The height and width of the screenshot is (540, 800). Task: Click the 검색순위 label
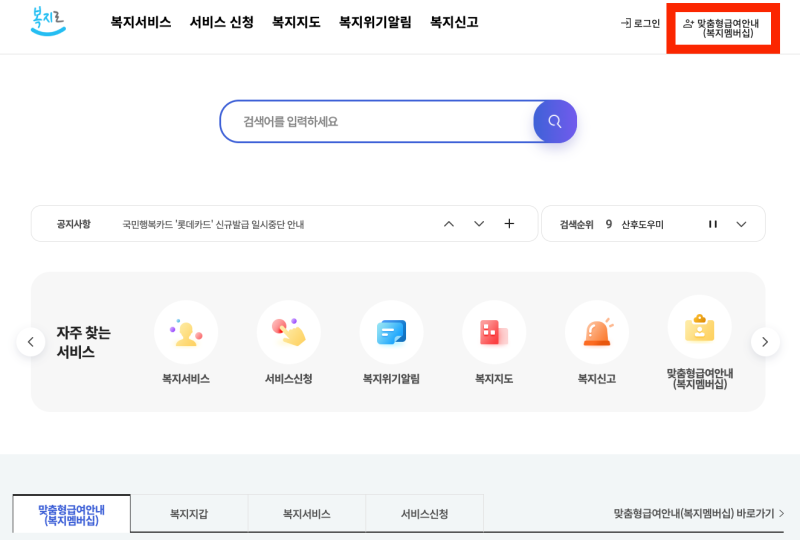(x=577, y=225)
